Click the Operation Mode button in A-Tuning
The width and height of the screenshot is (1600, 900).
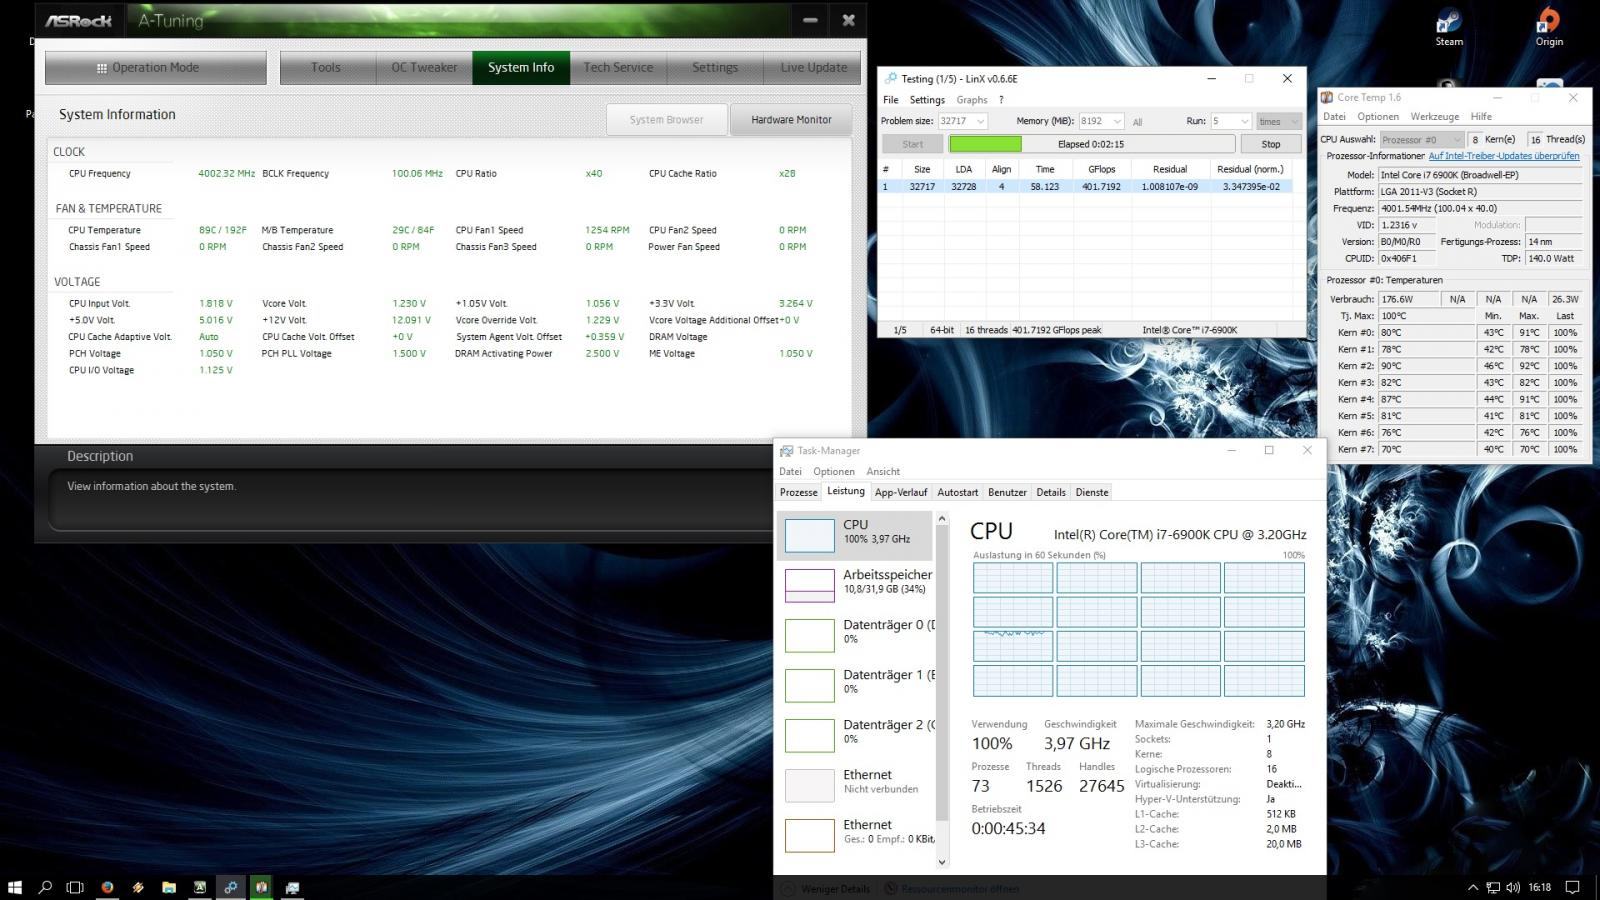[x=156, y=67]
